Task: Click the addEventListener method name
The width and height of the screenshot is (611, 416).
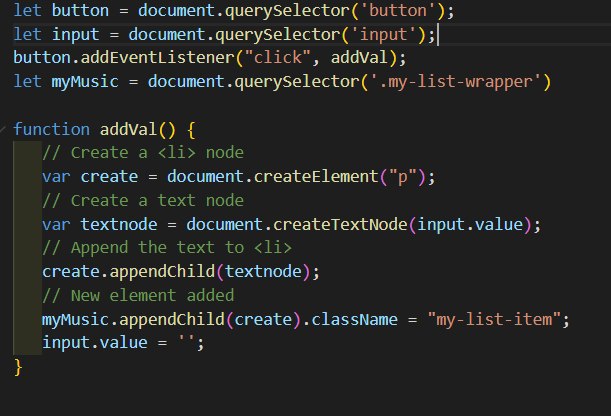Action: tap(157, 58)
